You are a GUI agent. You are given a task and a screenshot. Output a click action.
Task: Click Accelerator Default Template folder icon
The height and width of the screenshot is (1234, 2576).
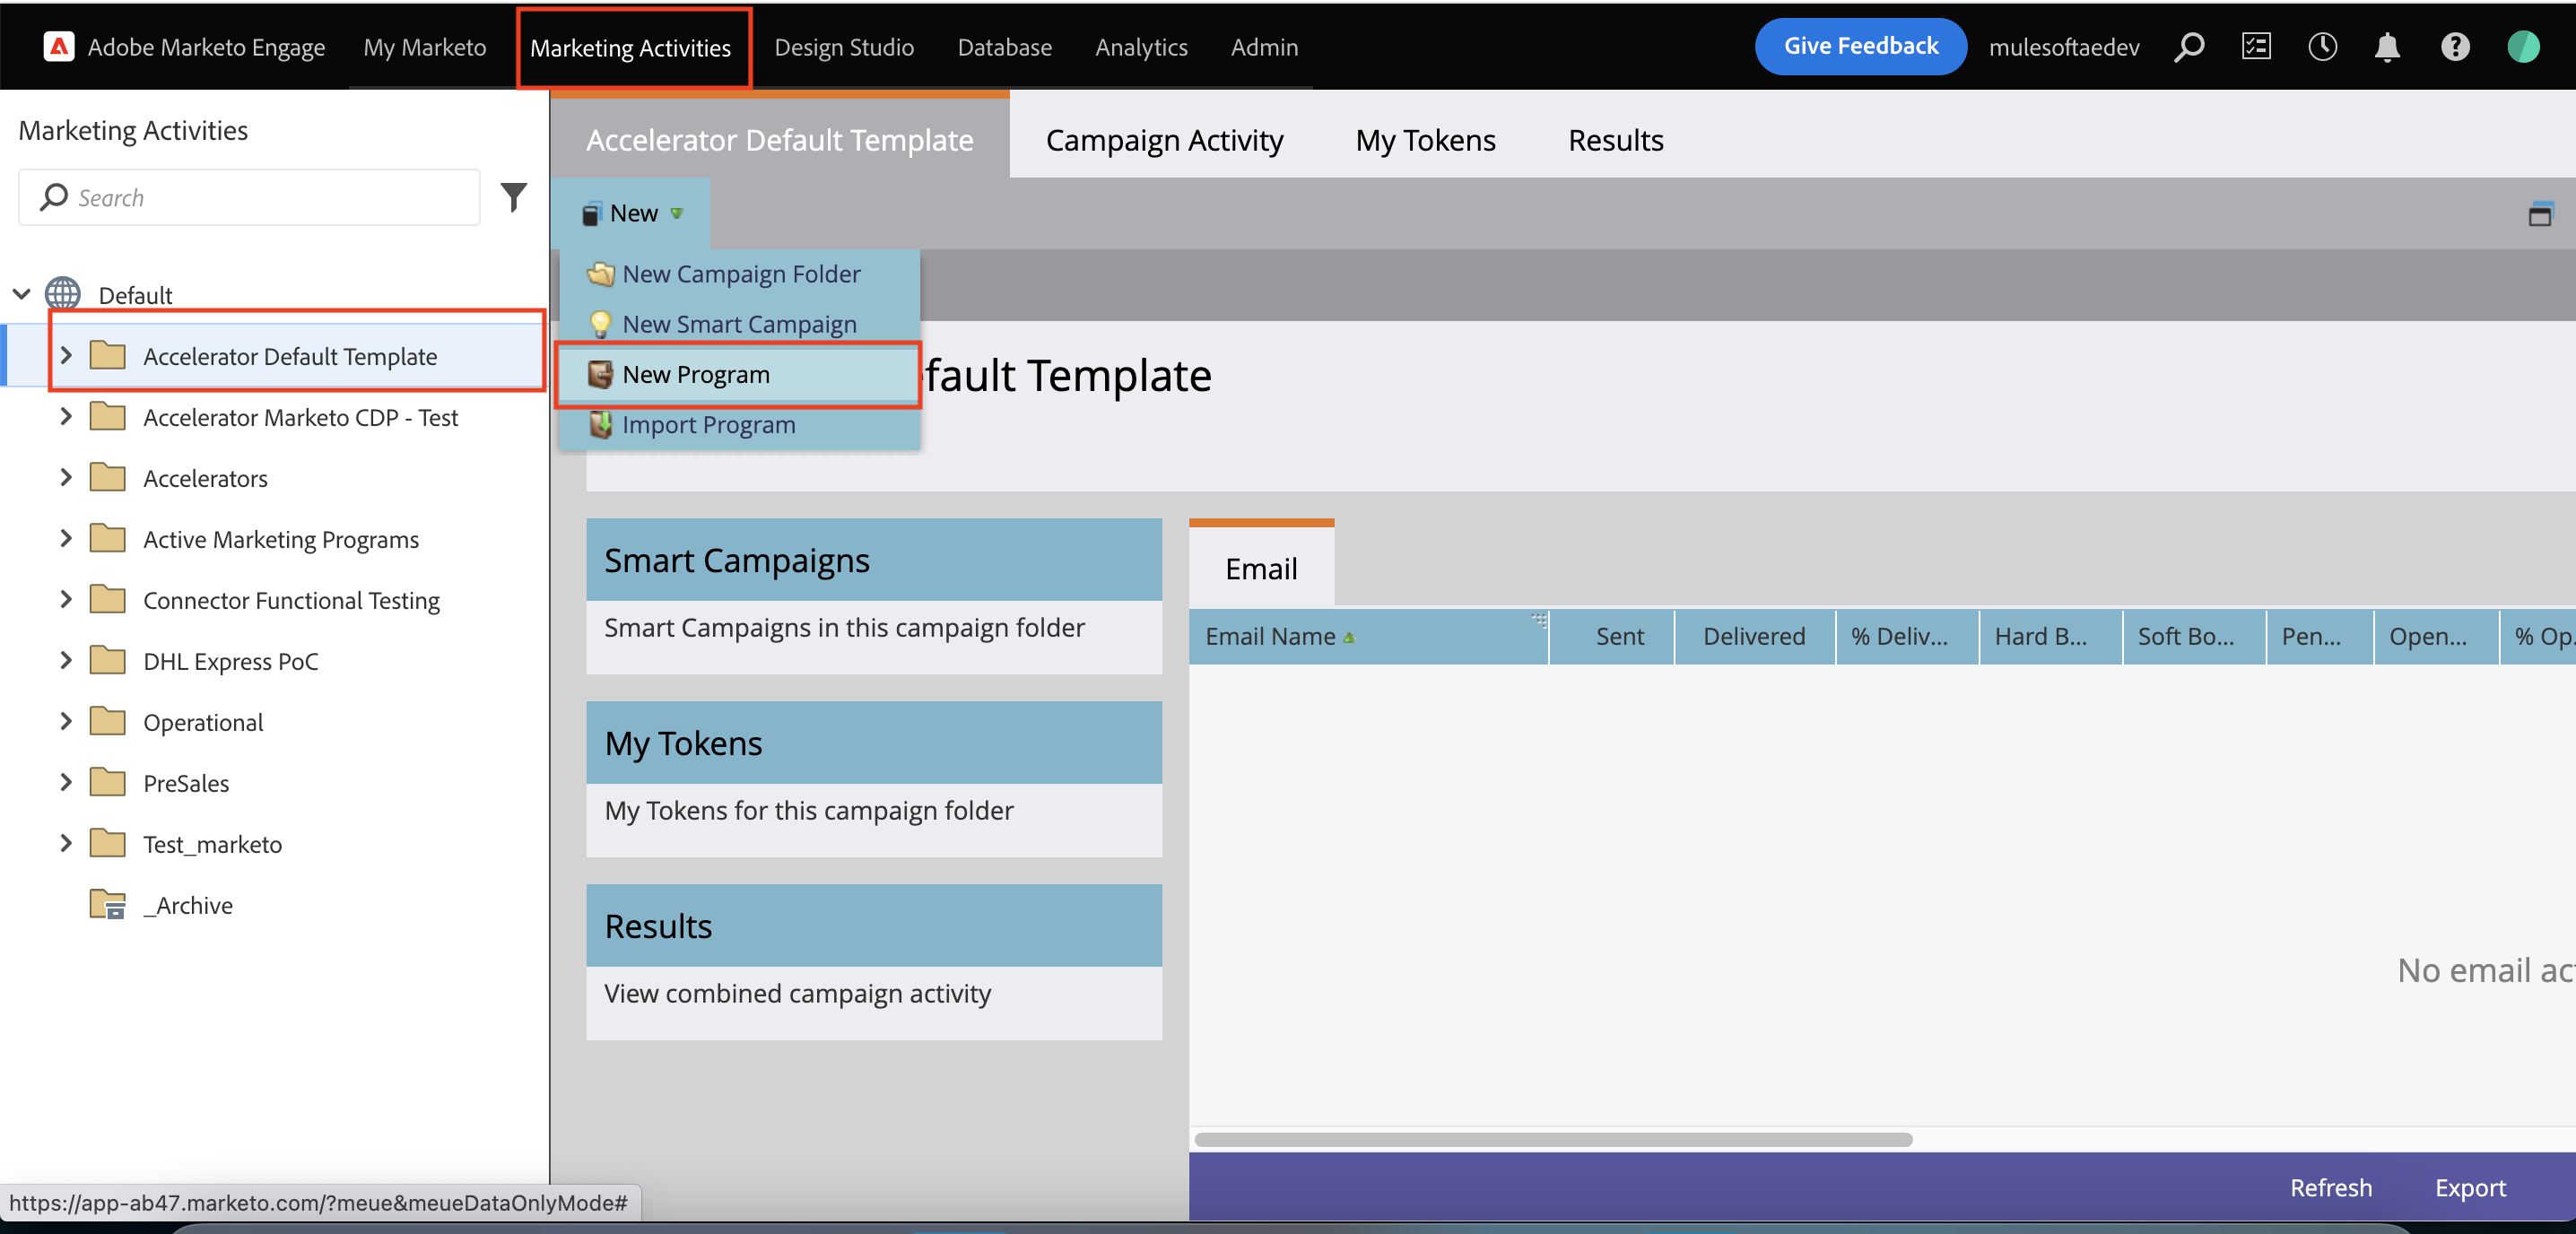(108, 355)
